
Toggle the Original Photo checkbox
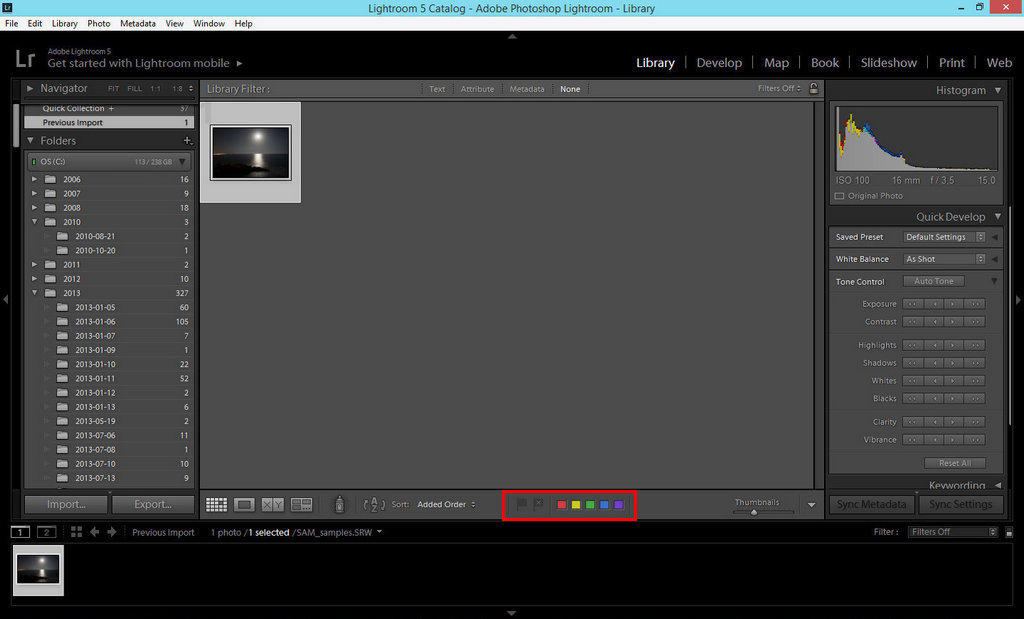[x=840, y=196]
